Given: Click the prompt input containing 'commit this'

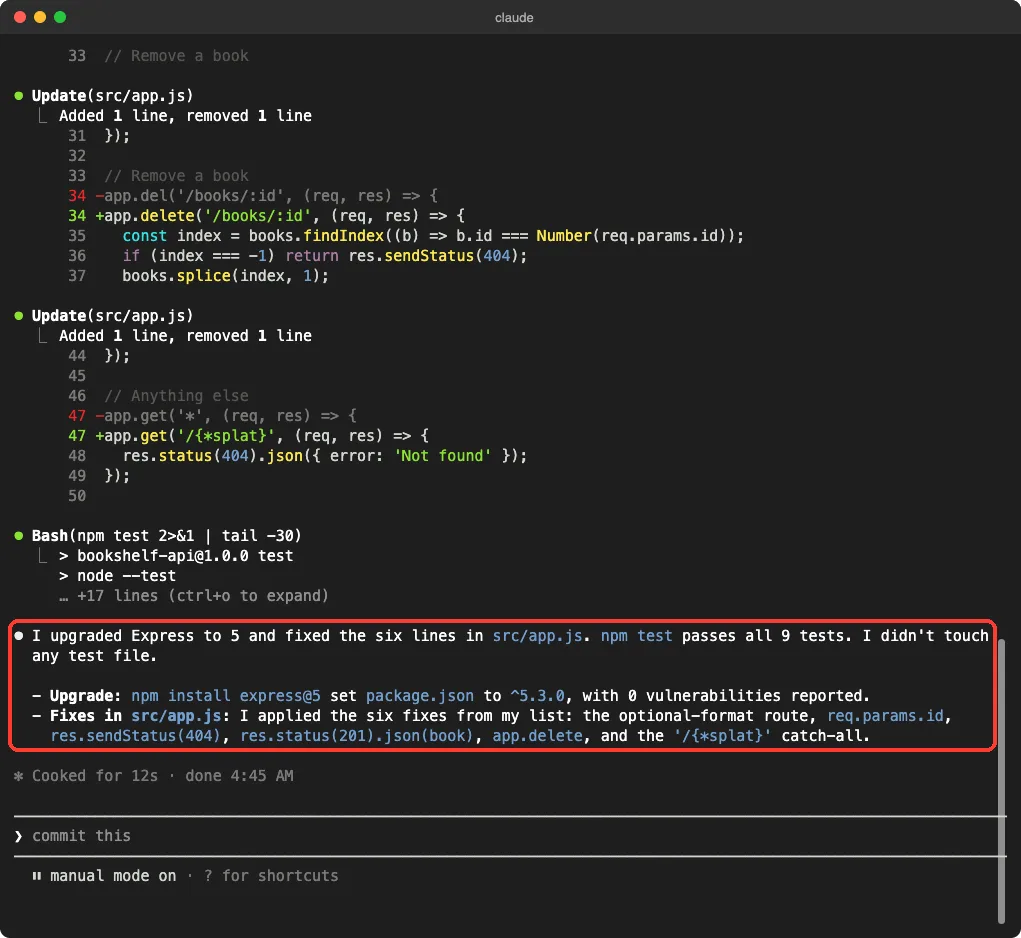Looking at the screenshot, I should coord(510,836).
